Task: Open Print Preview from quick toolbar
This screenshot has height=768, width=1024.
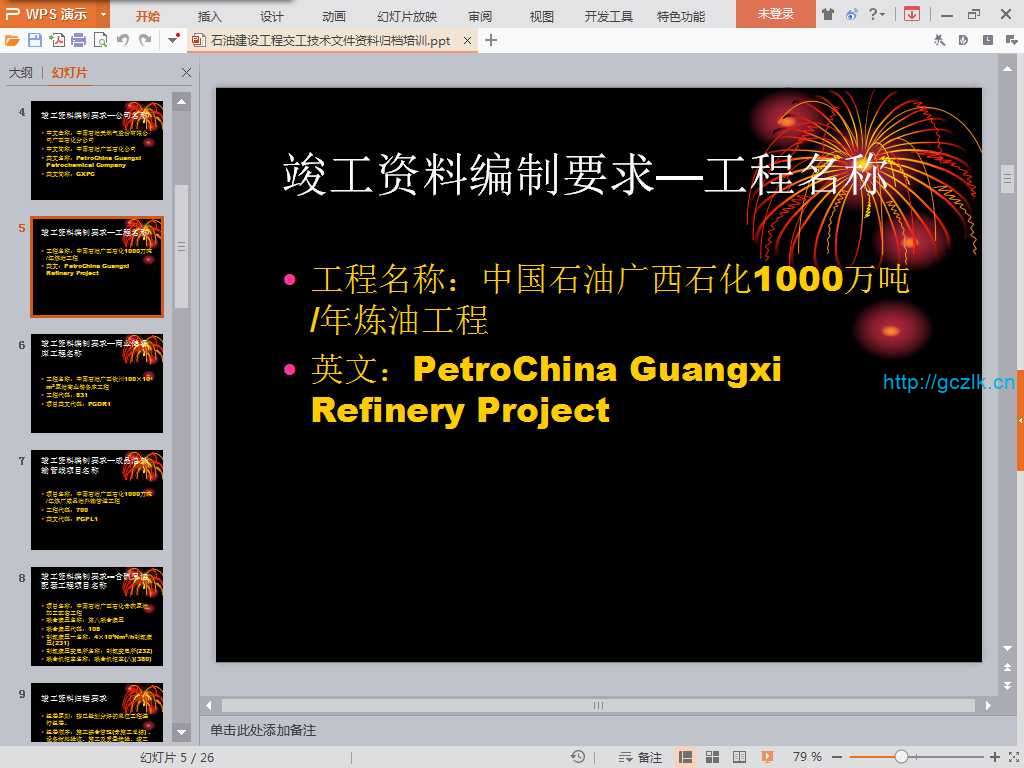Action: 100,40
